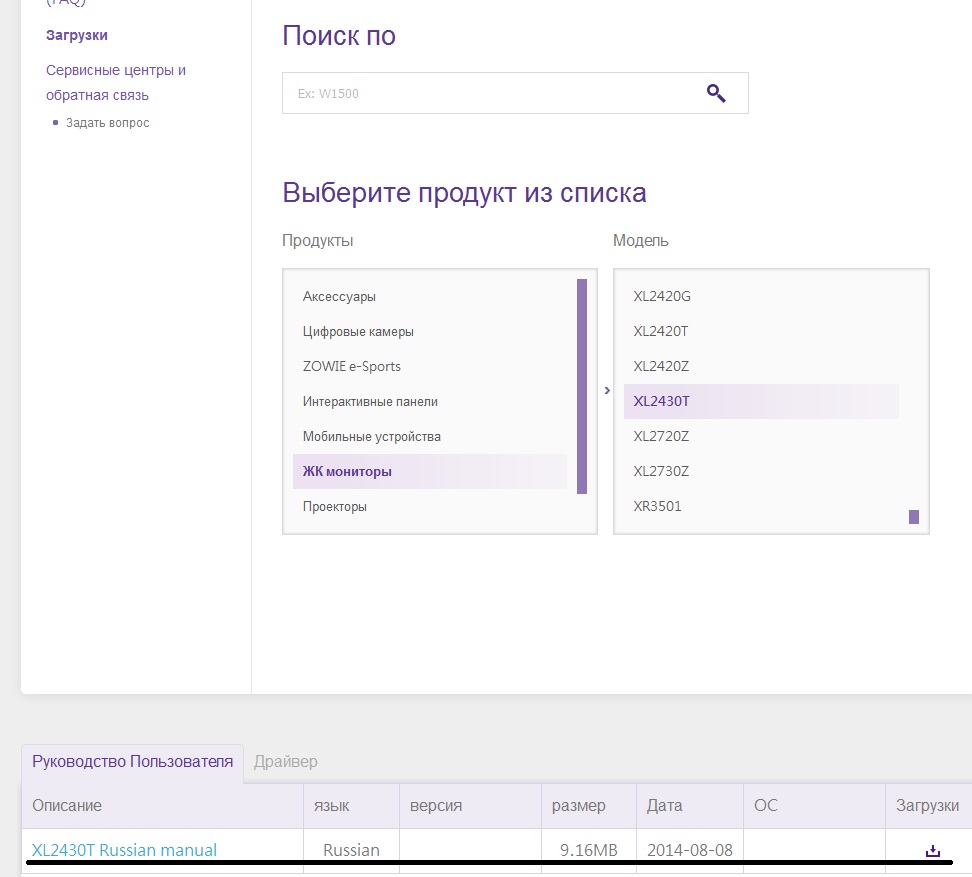Focus the product search field
This screenshot has width=972, height=877.
(515, 93)
